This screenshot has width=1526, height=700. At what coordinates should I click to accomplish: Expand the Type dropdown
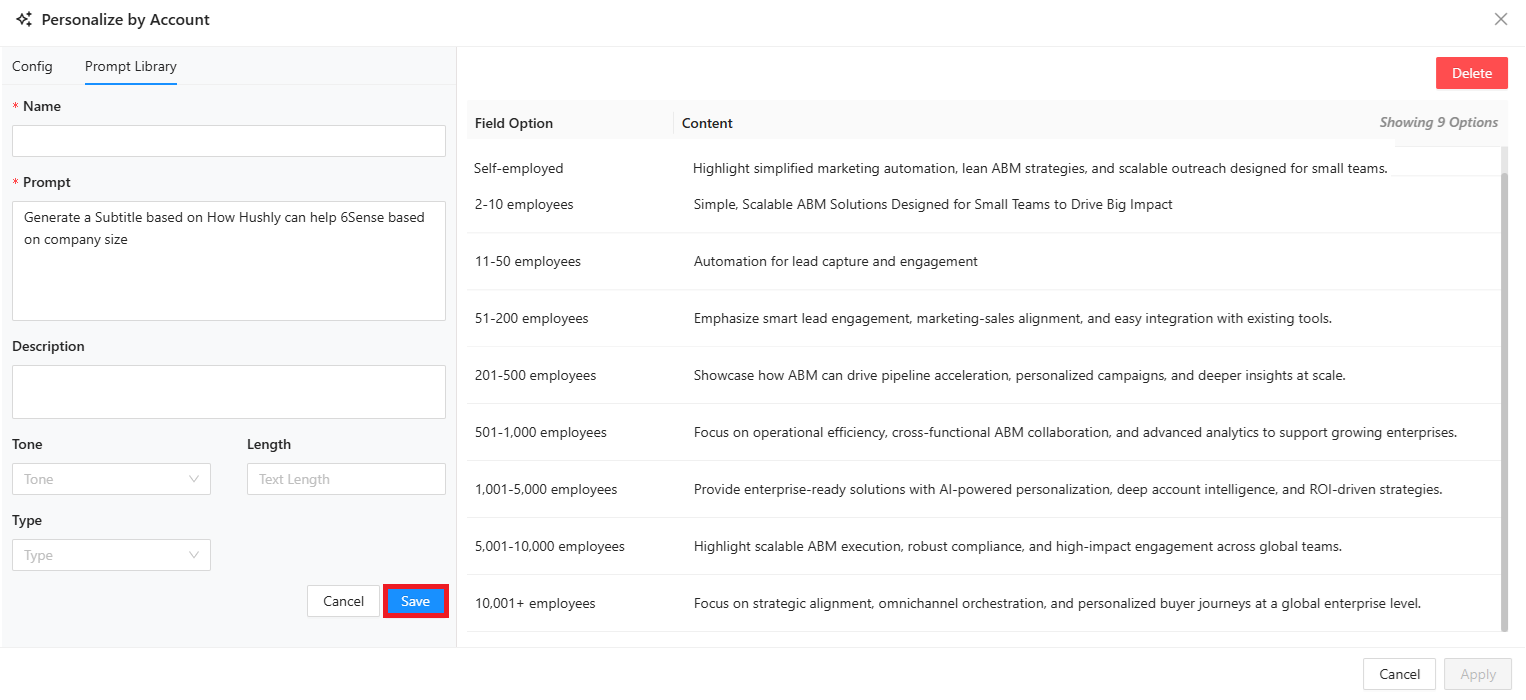pos(111,555)
